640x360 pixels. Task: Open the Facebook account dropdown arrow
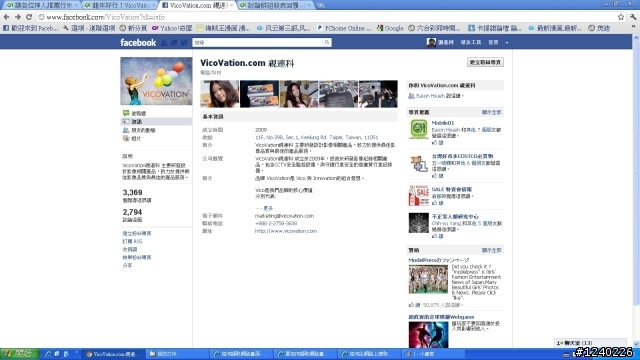(507, 42)
